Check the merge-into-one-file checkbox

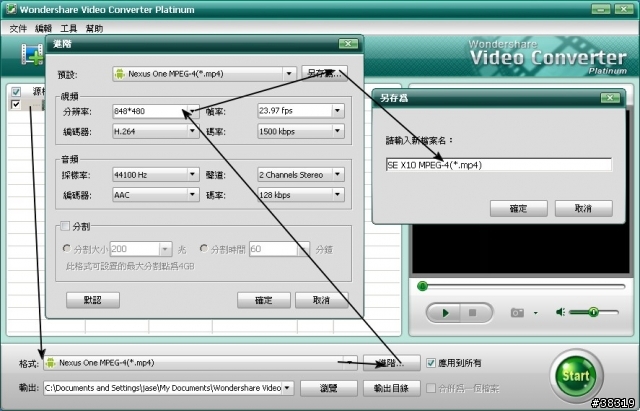click(x=431, y=388)
